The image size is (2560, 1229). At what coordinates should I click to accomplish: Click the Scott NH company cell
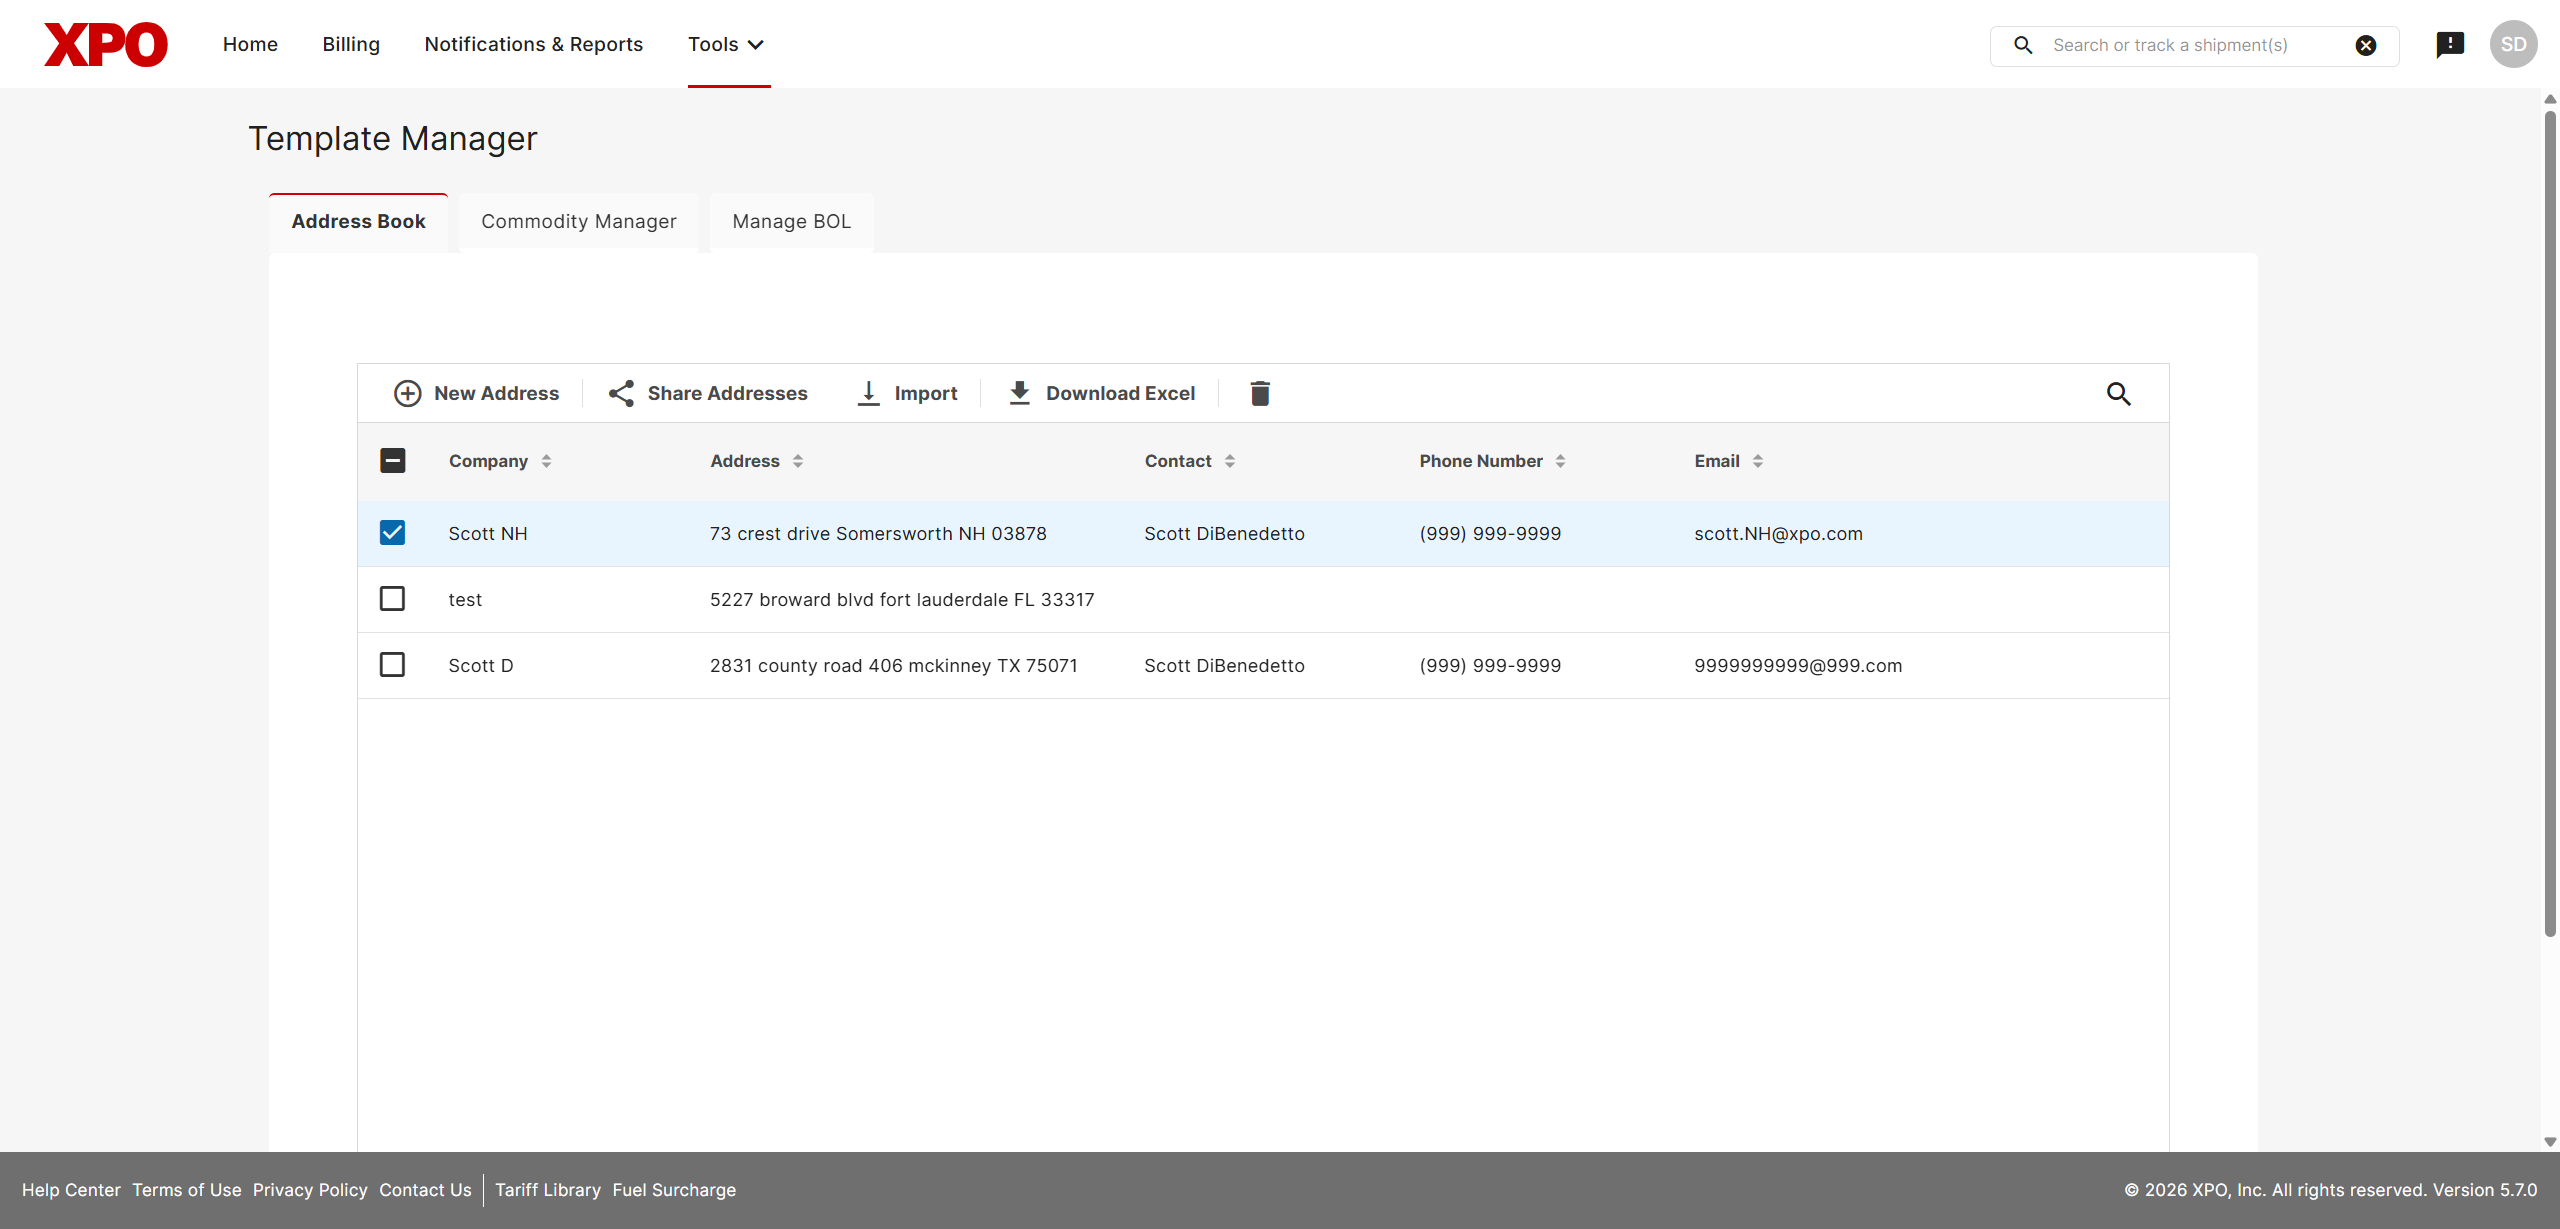pos(488,534)
